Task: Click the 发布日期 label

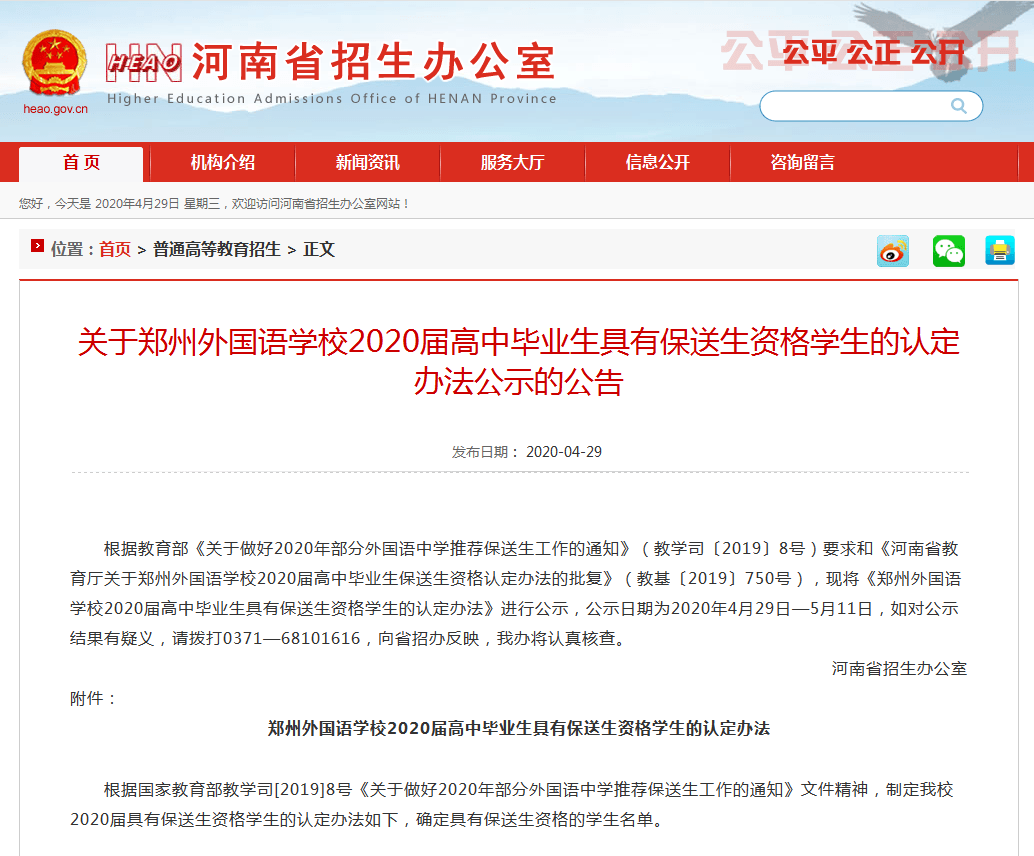Action: click(x=485, y=452)
